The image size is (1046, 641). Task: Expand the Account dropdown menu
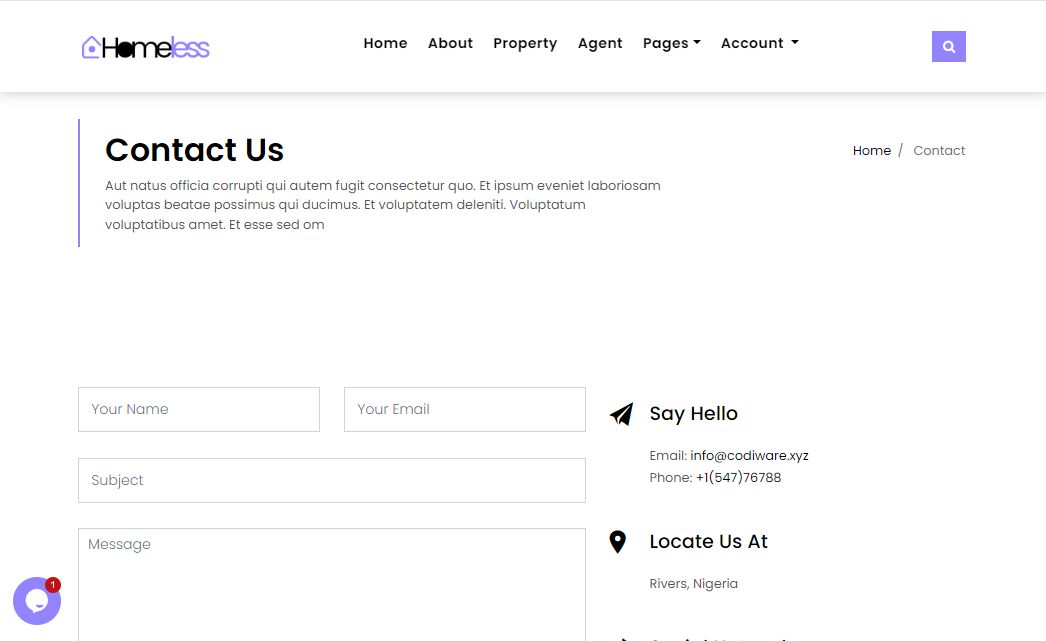coord(759,43)
